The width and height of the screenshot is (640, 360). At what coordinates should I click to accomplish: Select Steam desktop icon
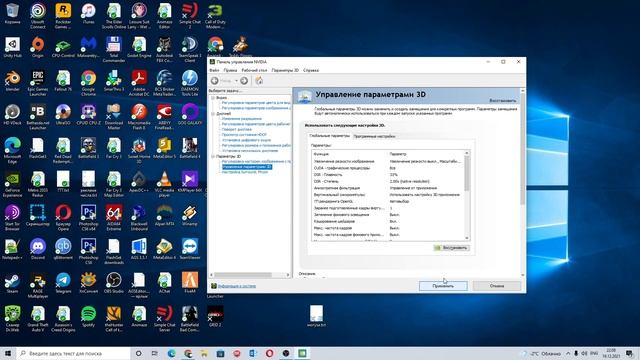coord(12,283)
